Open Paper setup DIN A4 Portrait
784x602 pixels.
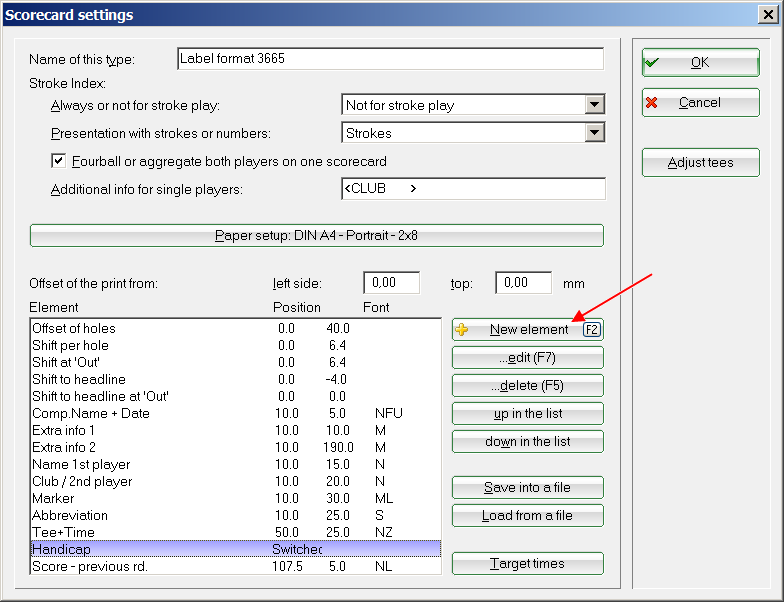(317, 236)
